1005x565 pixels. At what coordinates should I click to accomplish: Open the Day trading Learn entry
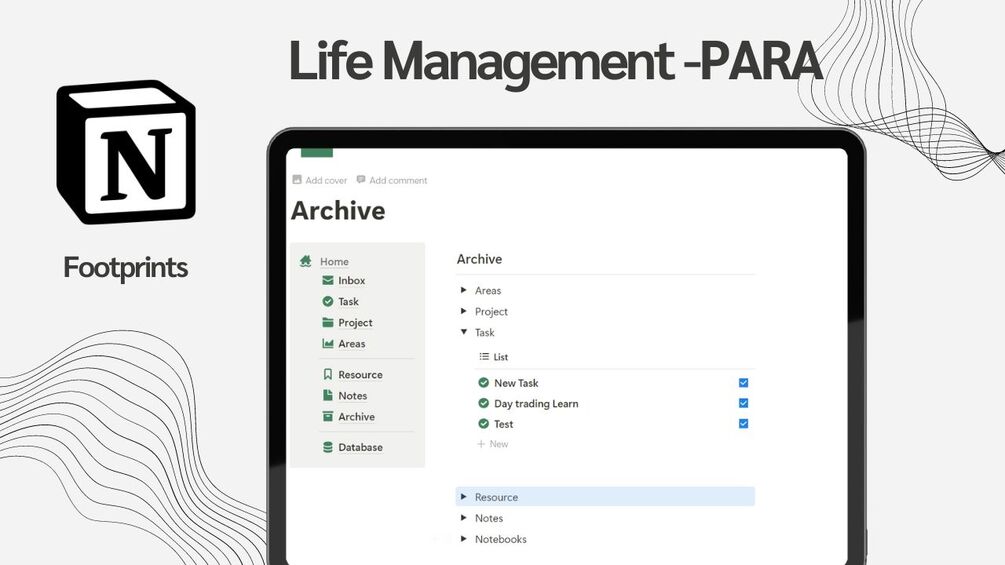click(x=536, y=404)
